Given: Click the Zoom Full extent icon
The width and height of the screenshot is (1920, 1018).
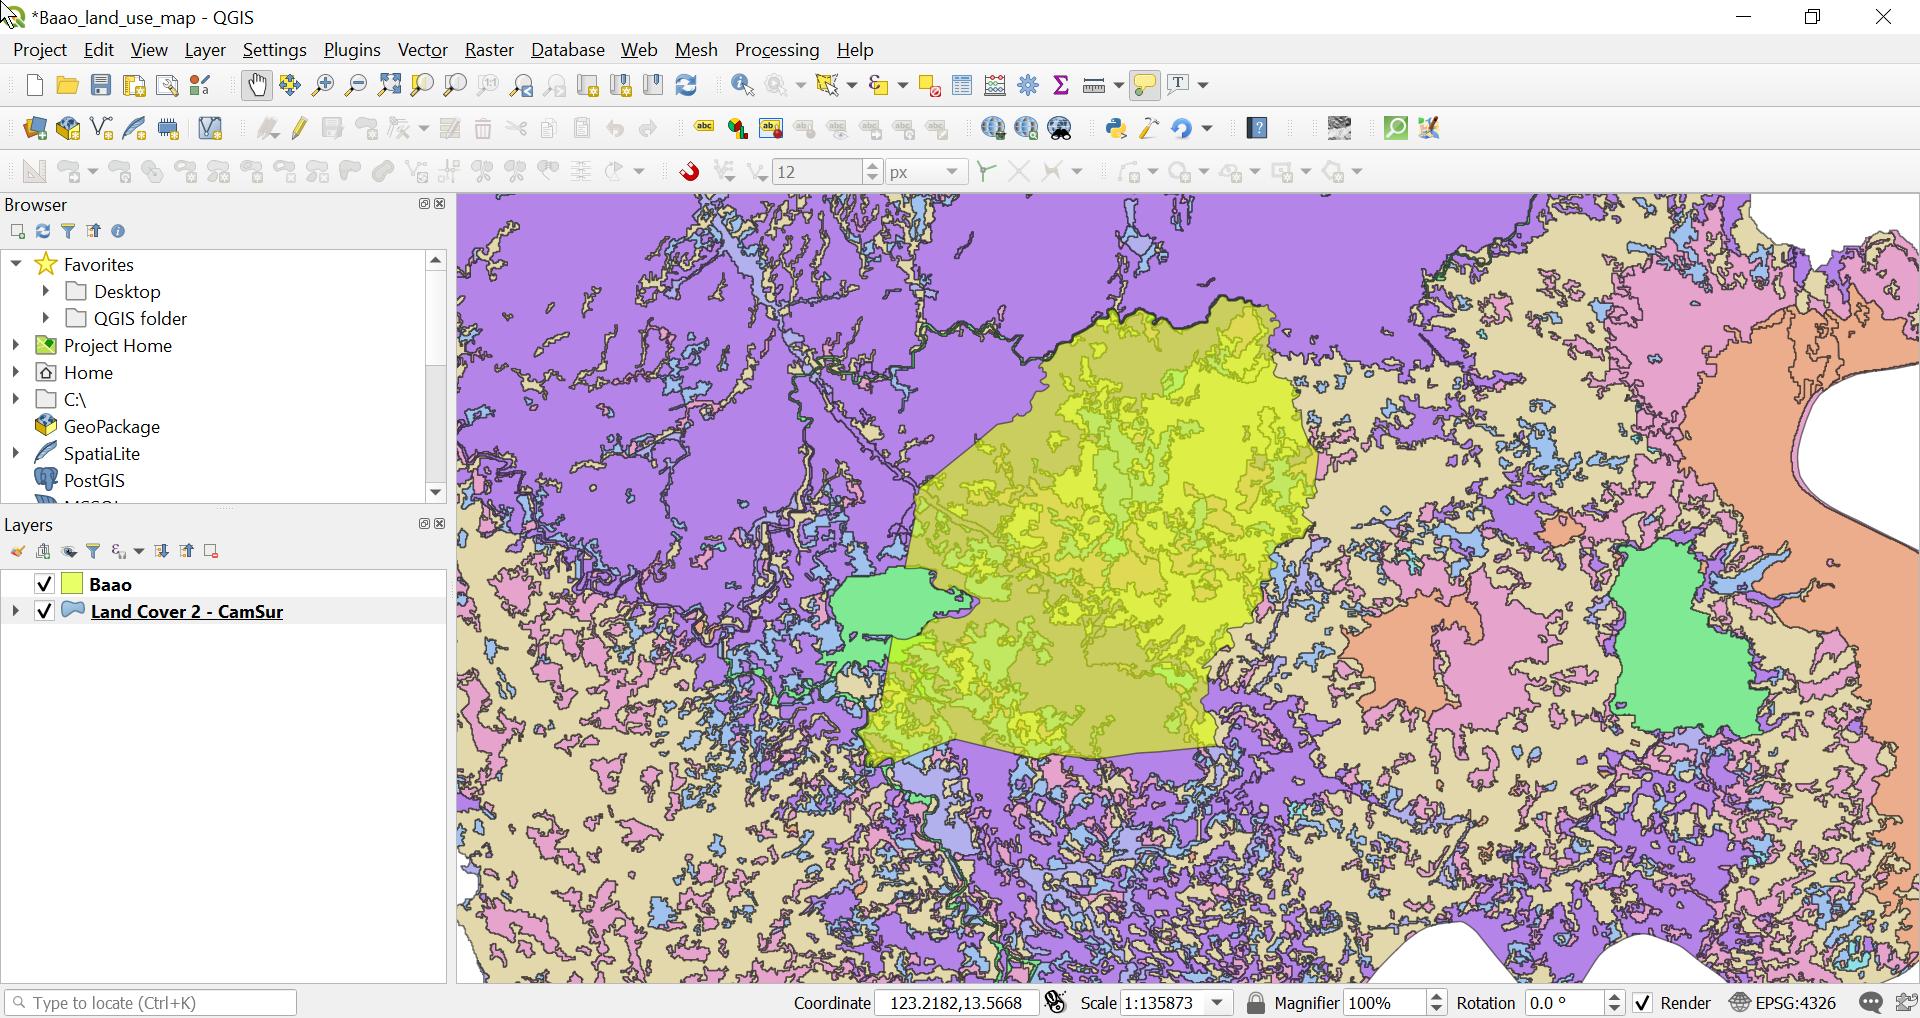Looking at the screenshot, I should click(389, 85).
